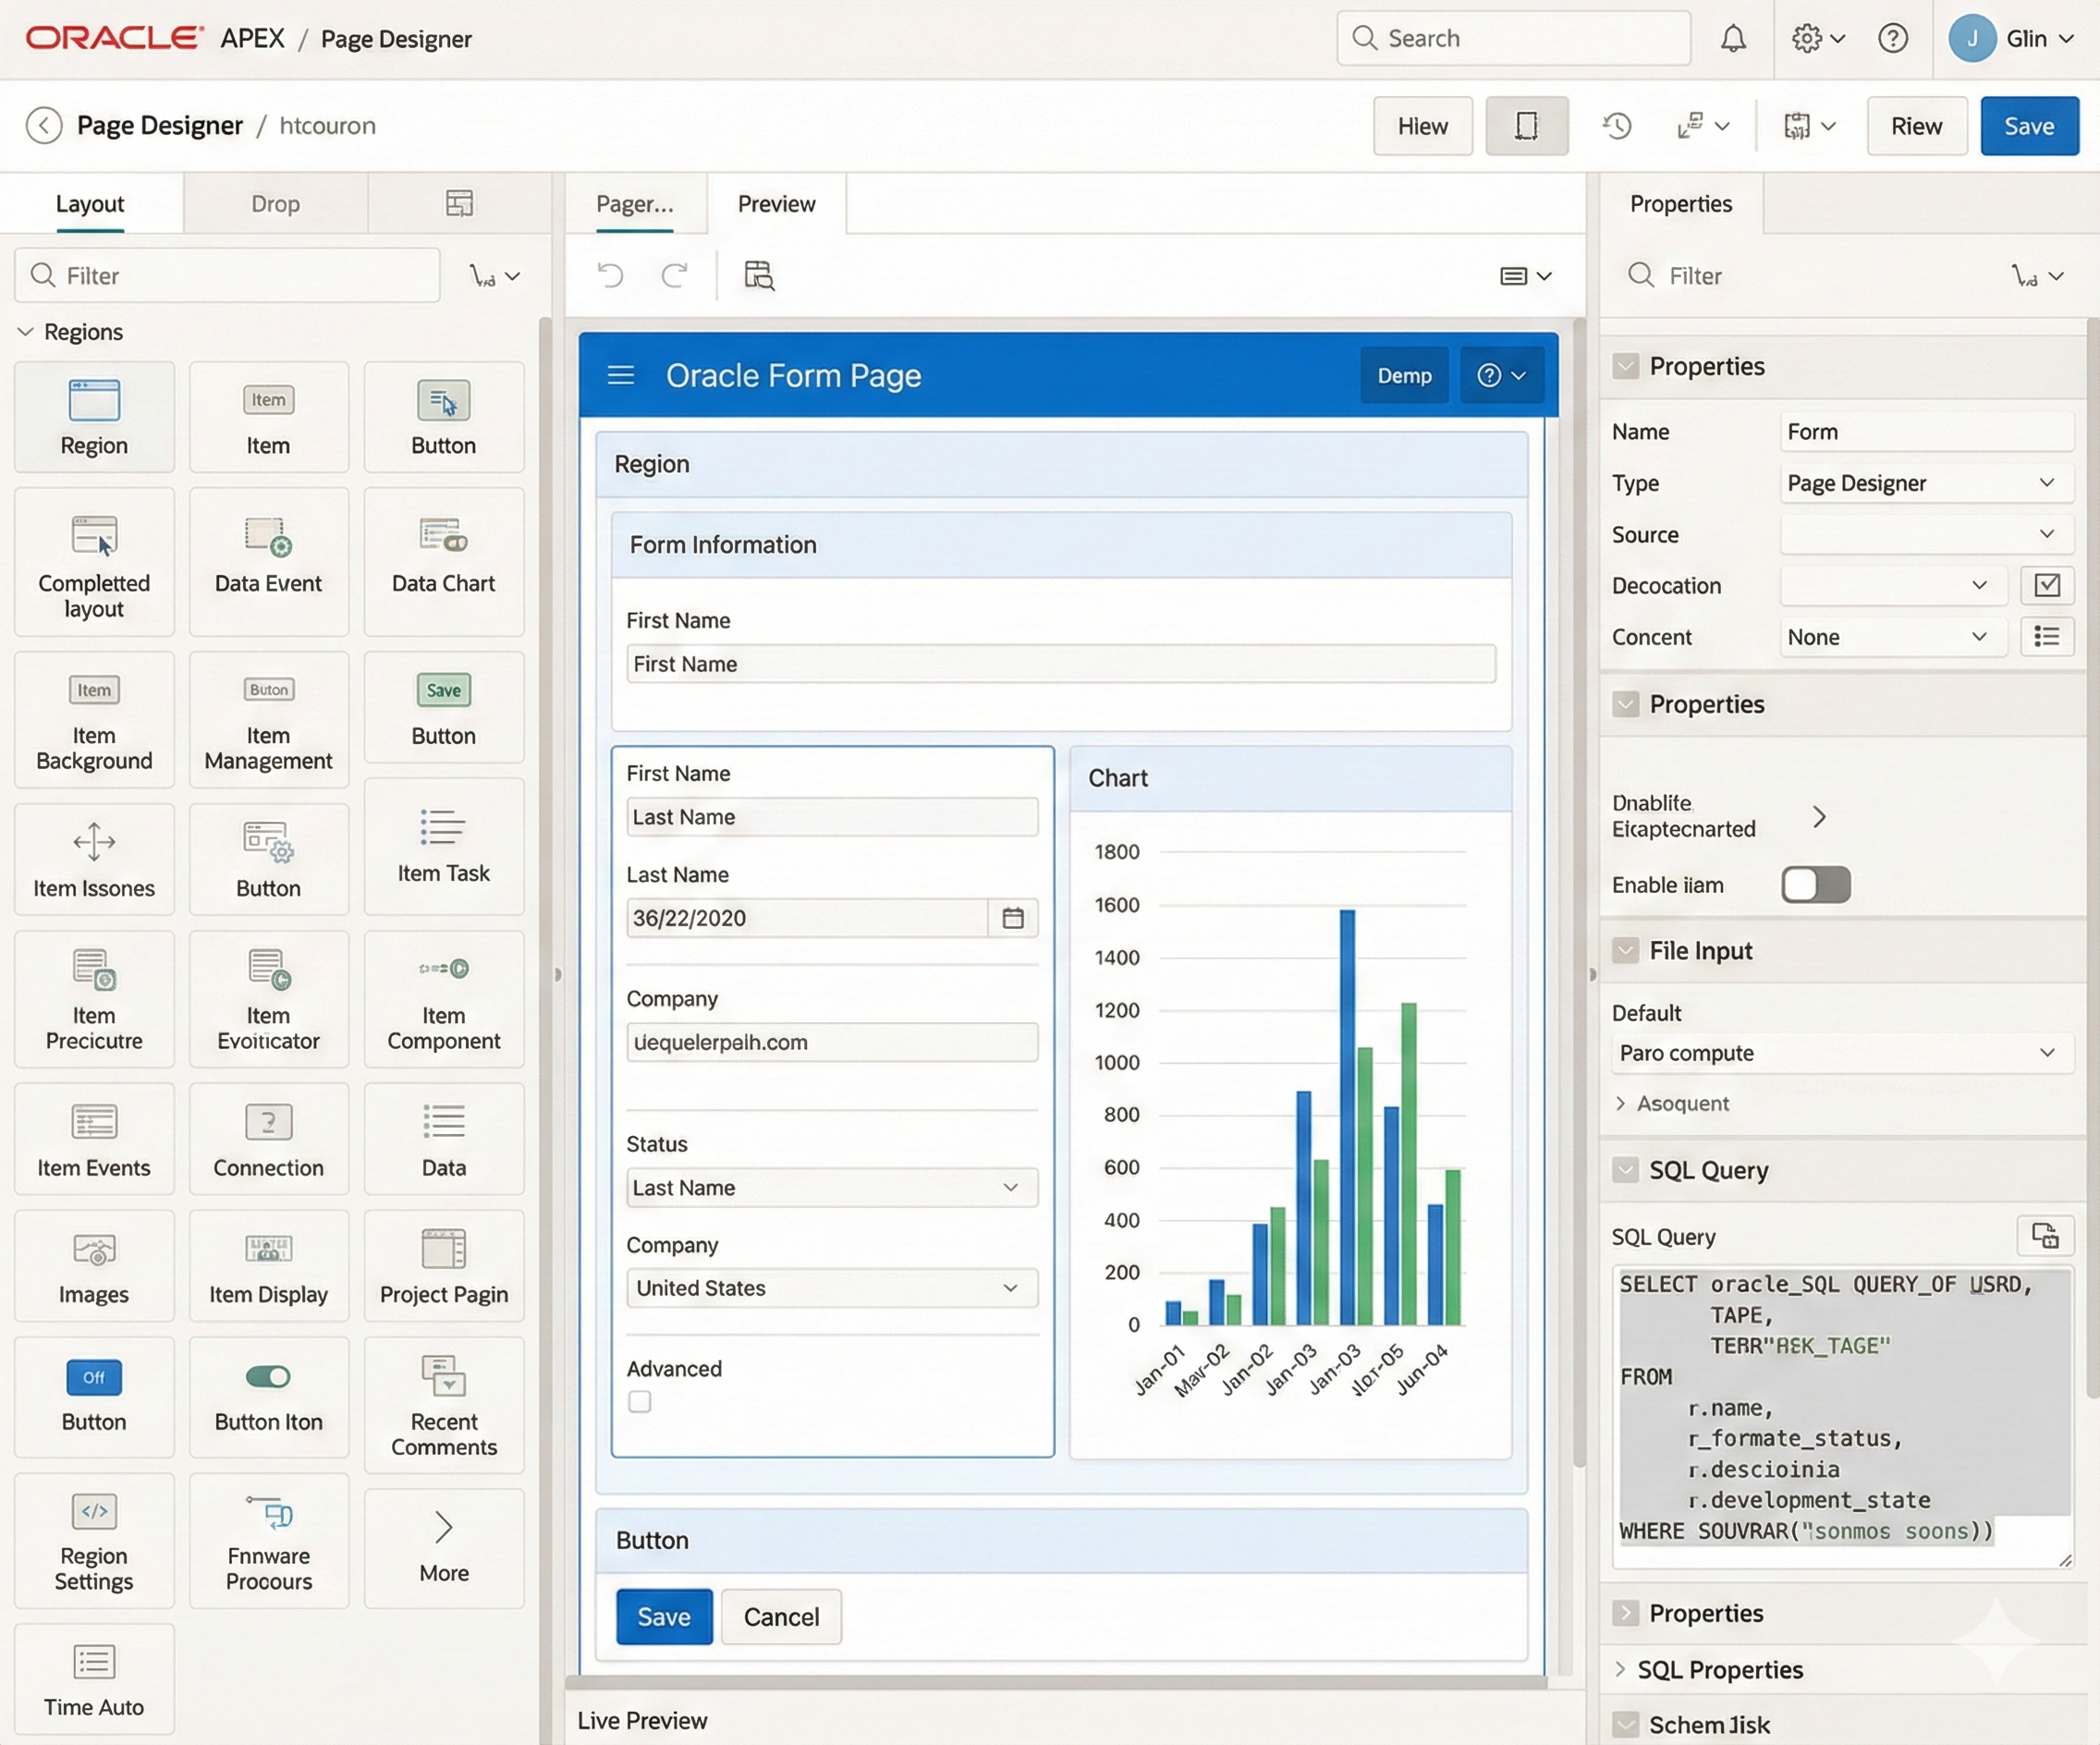
Task: Click the notifications bell icon
Action: [1733, 38]
